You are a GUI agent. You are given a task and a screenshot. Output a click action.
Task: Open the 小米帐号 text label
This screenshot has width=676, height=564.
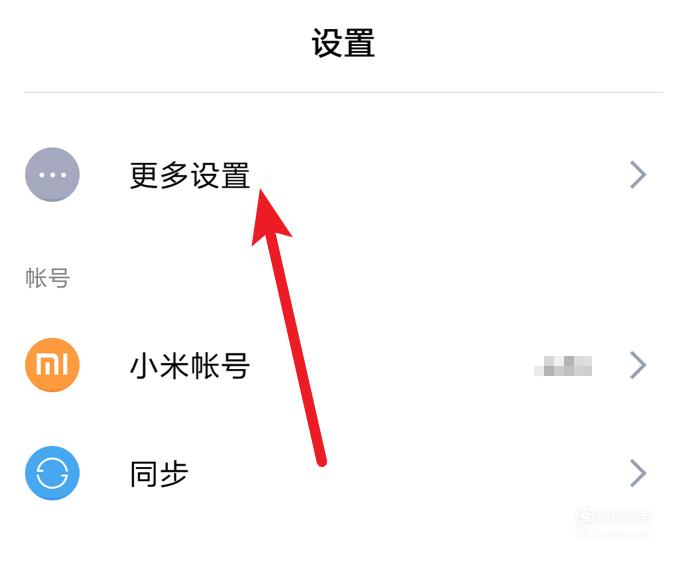[190, 366]
